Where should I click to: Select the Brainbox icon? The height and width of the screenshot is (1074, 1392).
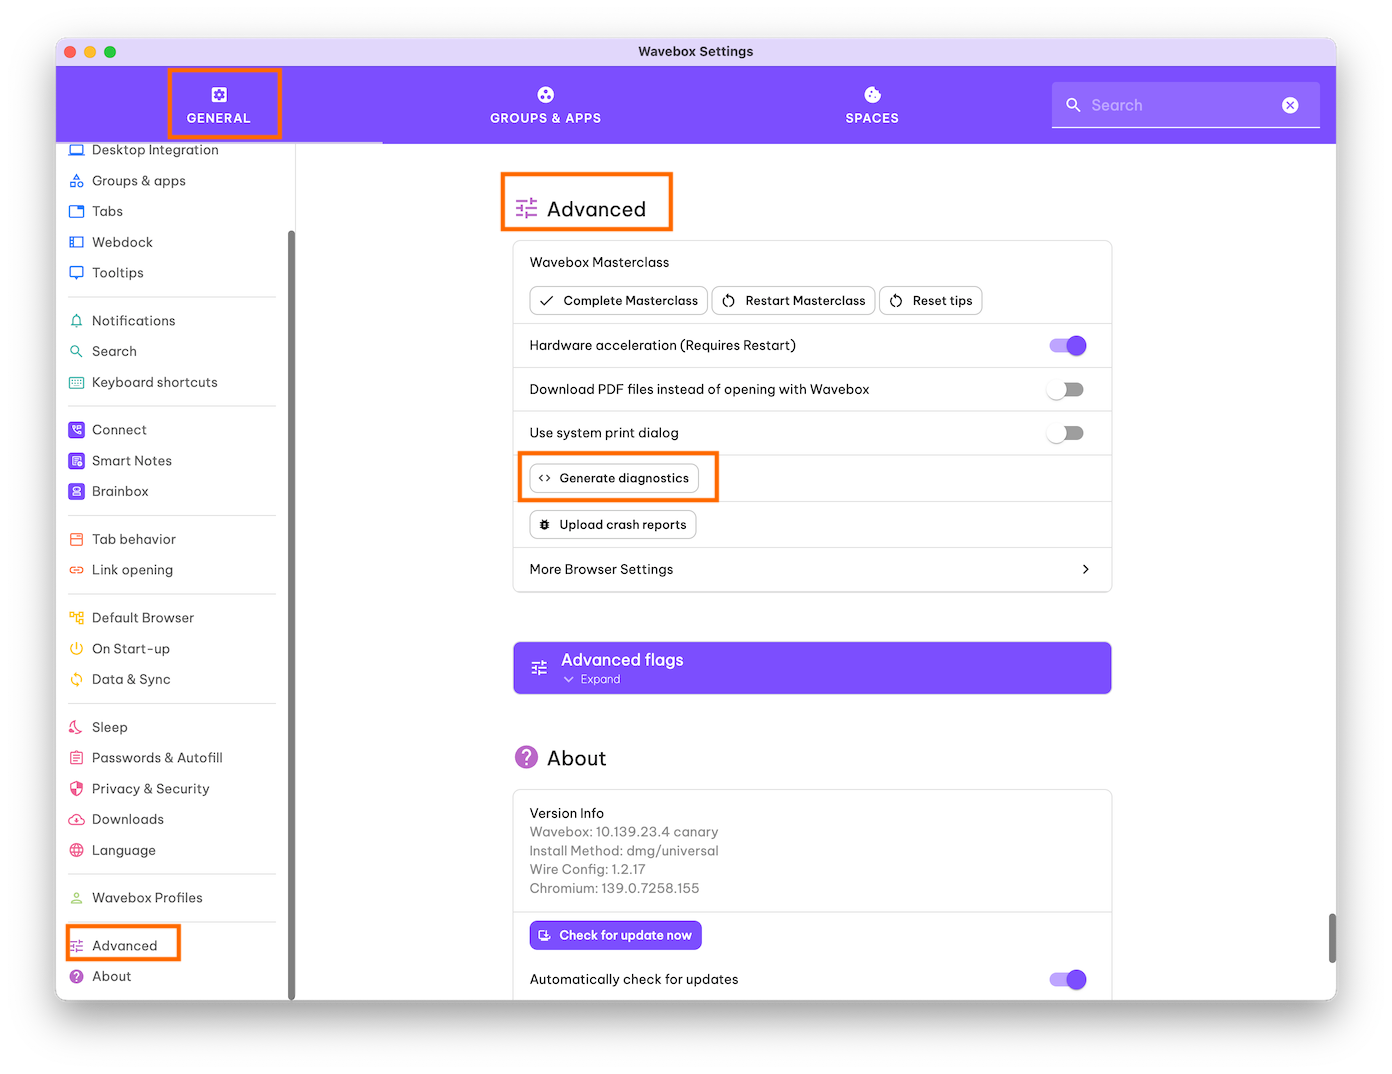(x=76, y=492)
